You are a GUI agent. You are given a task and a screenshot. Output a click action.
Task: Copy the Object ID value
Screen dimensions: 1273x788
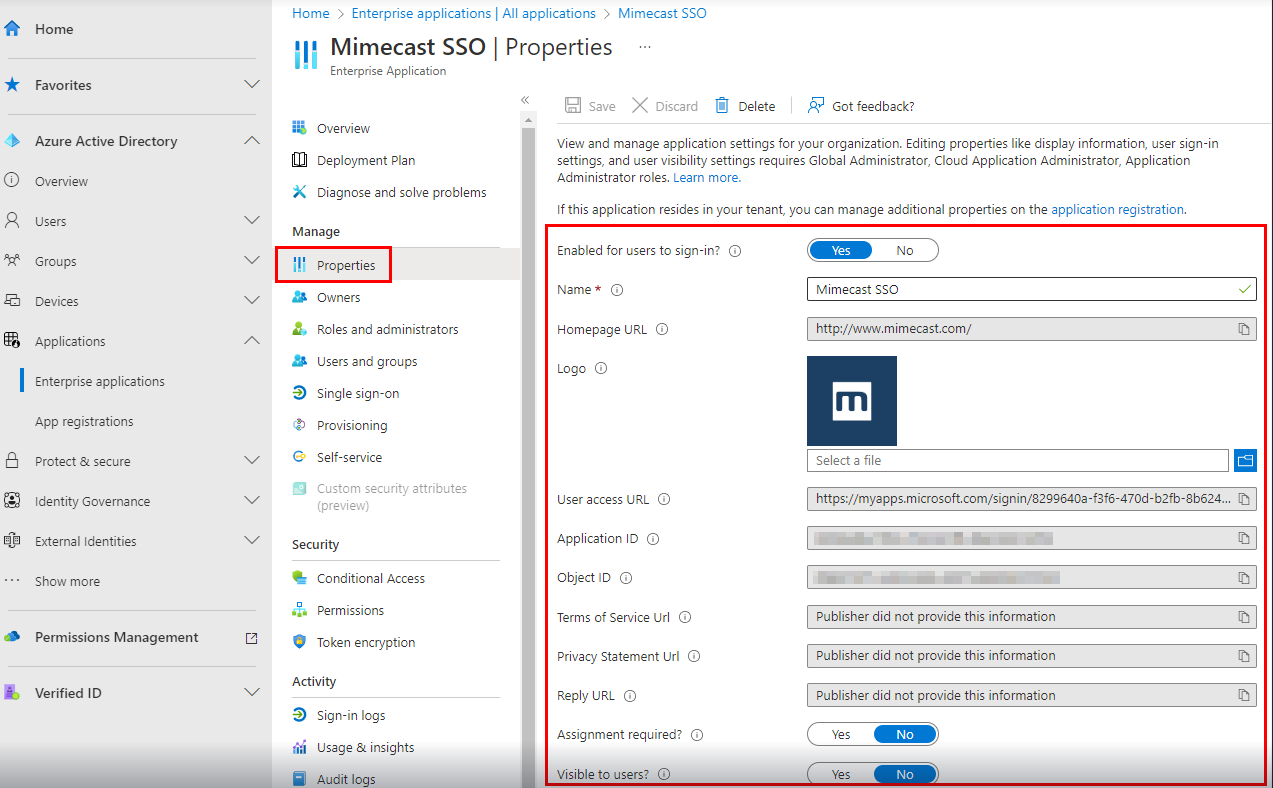pyautogui.click(x=1244, y=578)
